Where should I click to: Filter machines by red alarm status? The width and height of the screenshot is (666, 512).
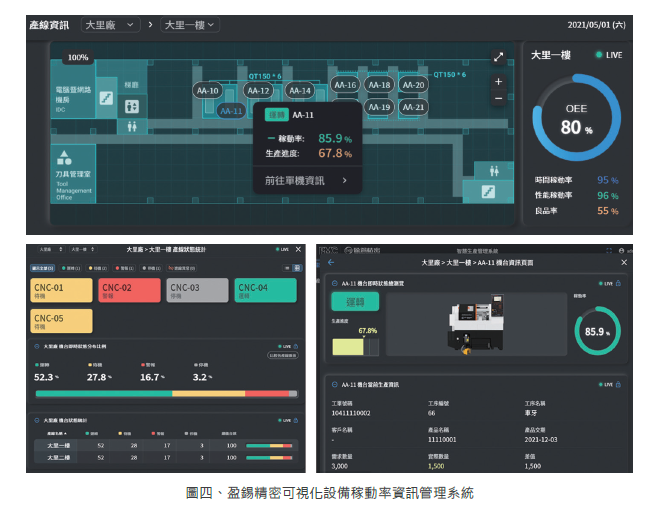[x=124, y=268]
